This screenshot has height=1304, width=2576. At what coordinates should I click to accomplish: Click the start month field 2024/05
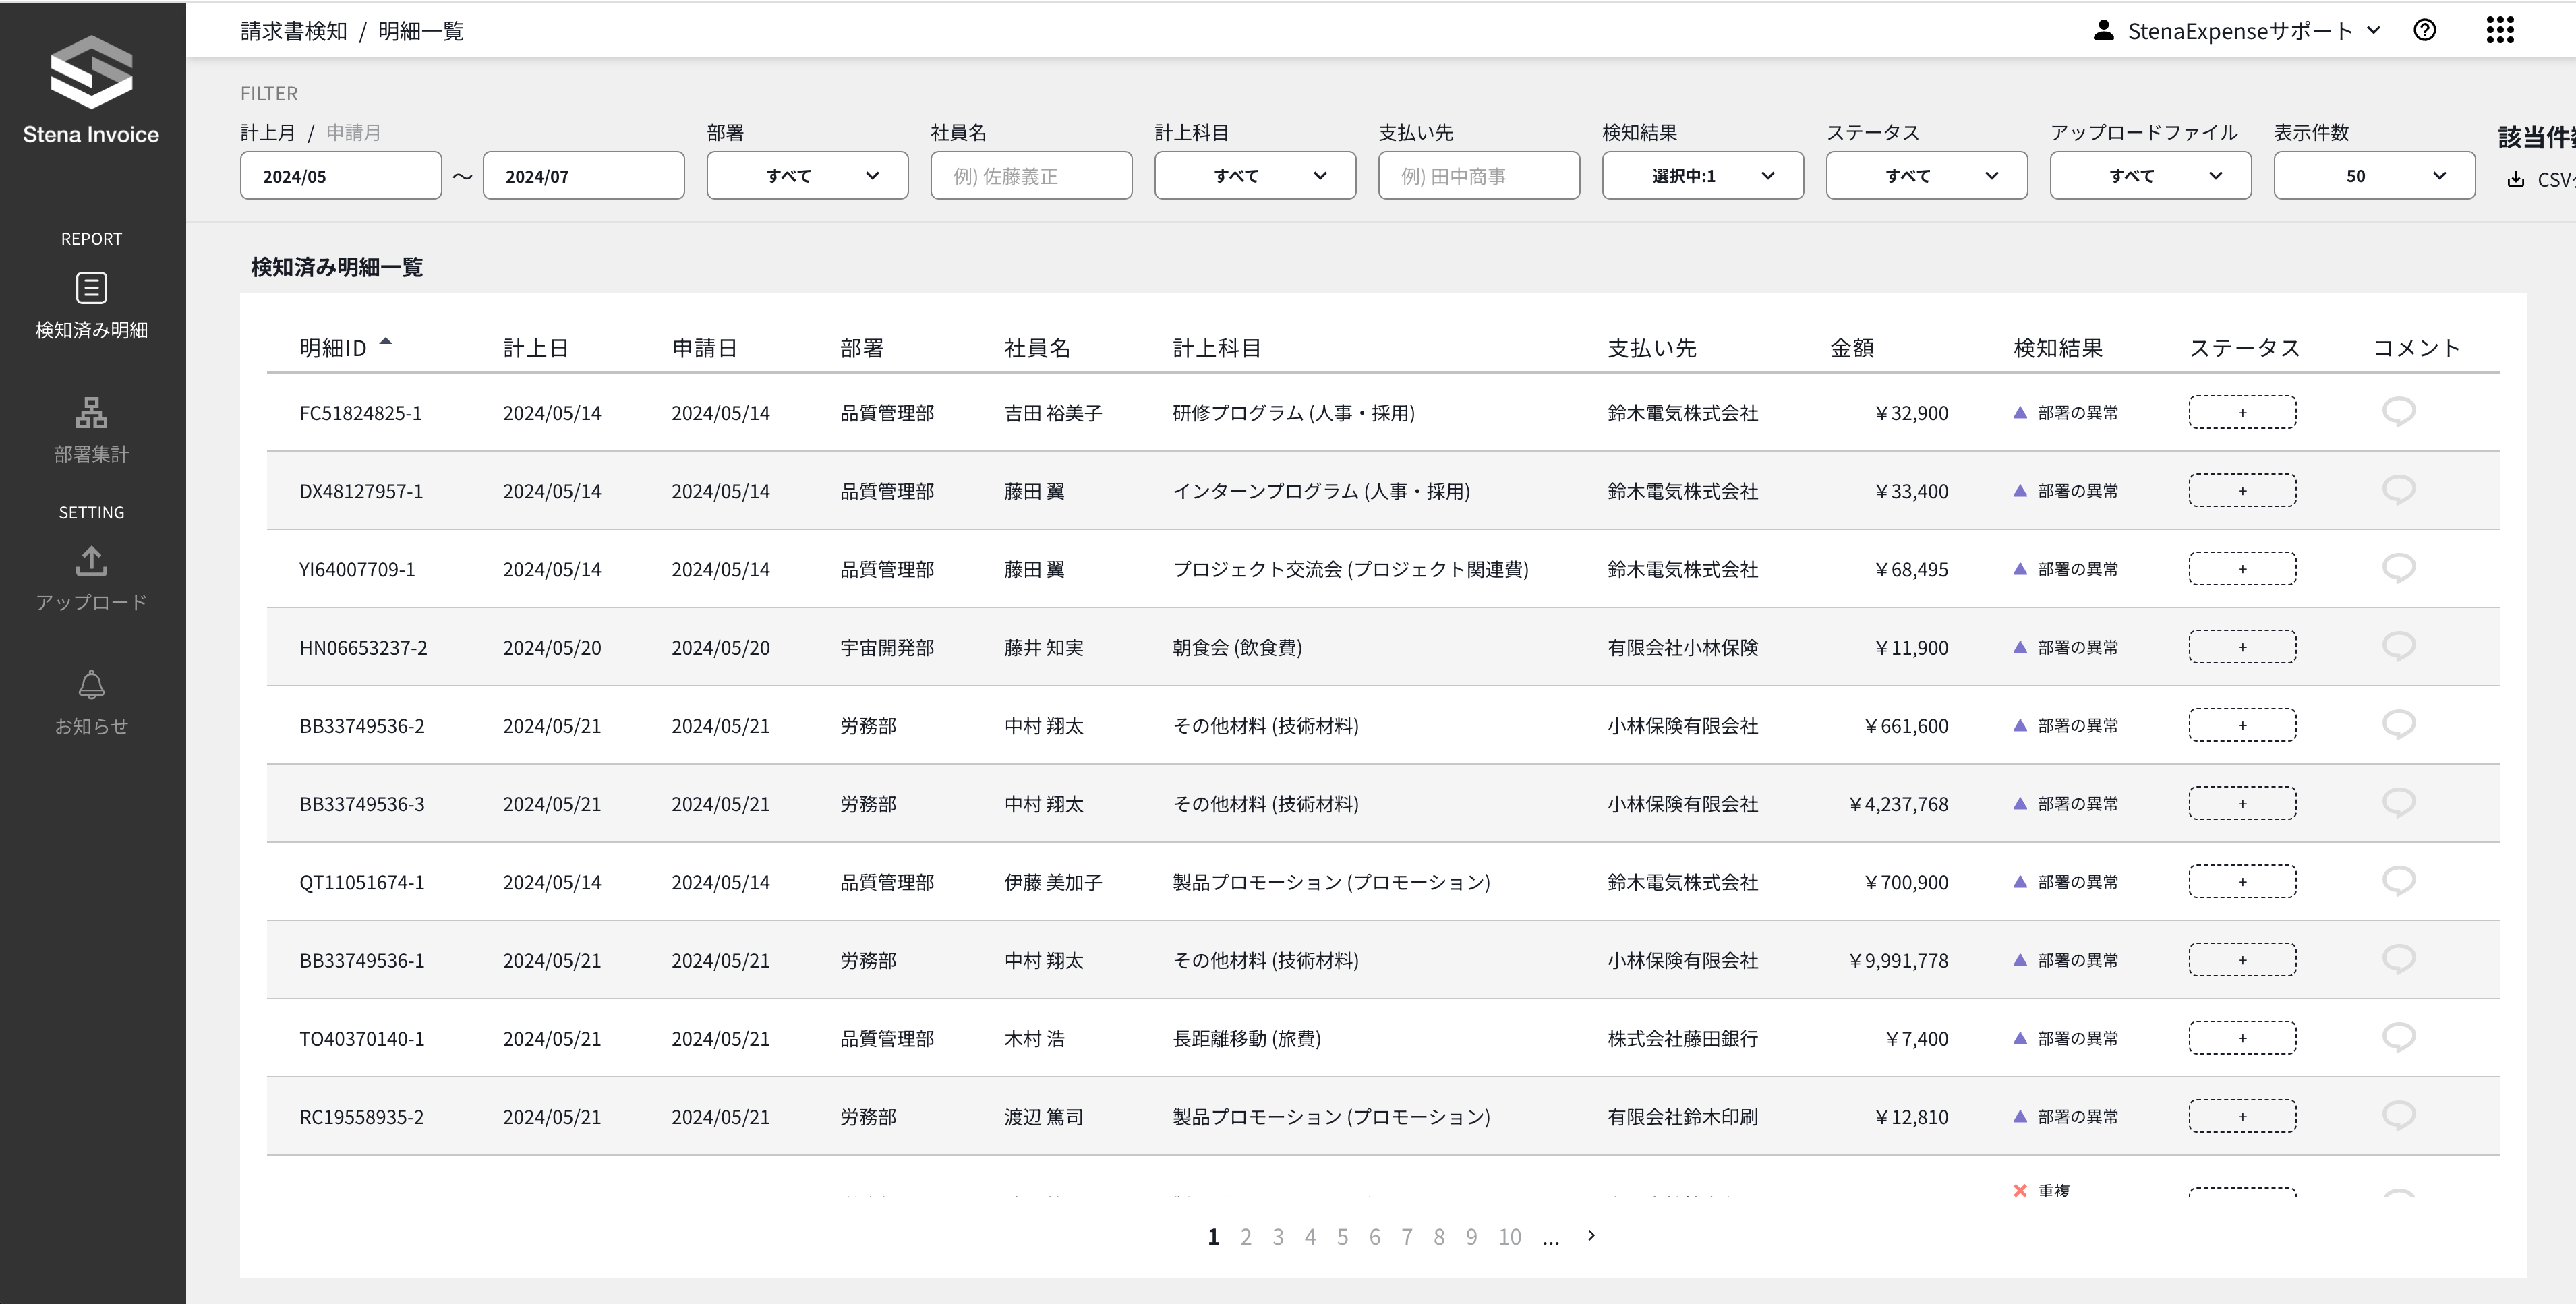[340, 176]
